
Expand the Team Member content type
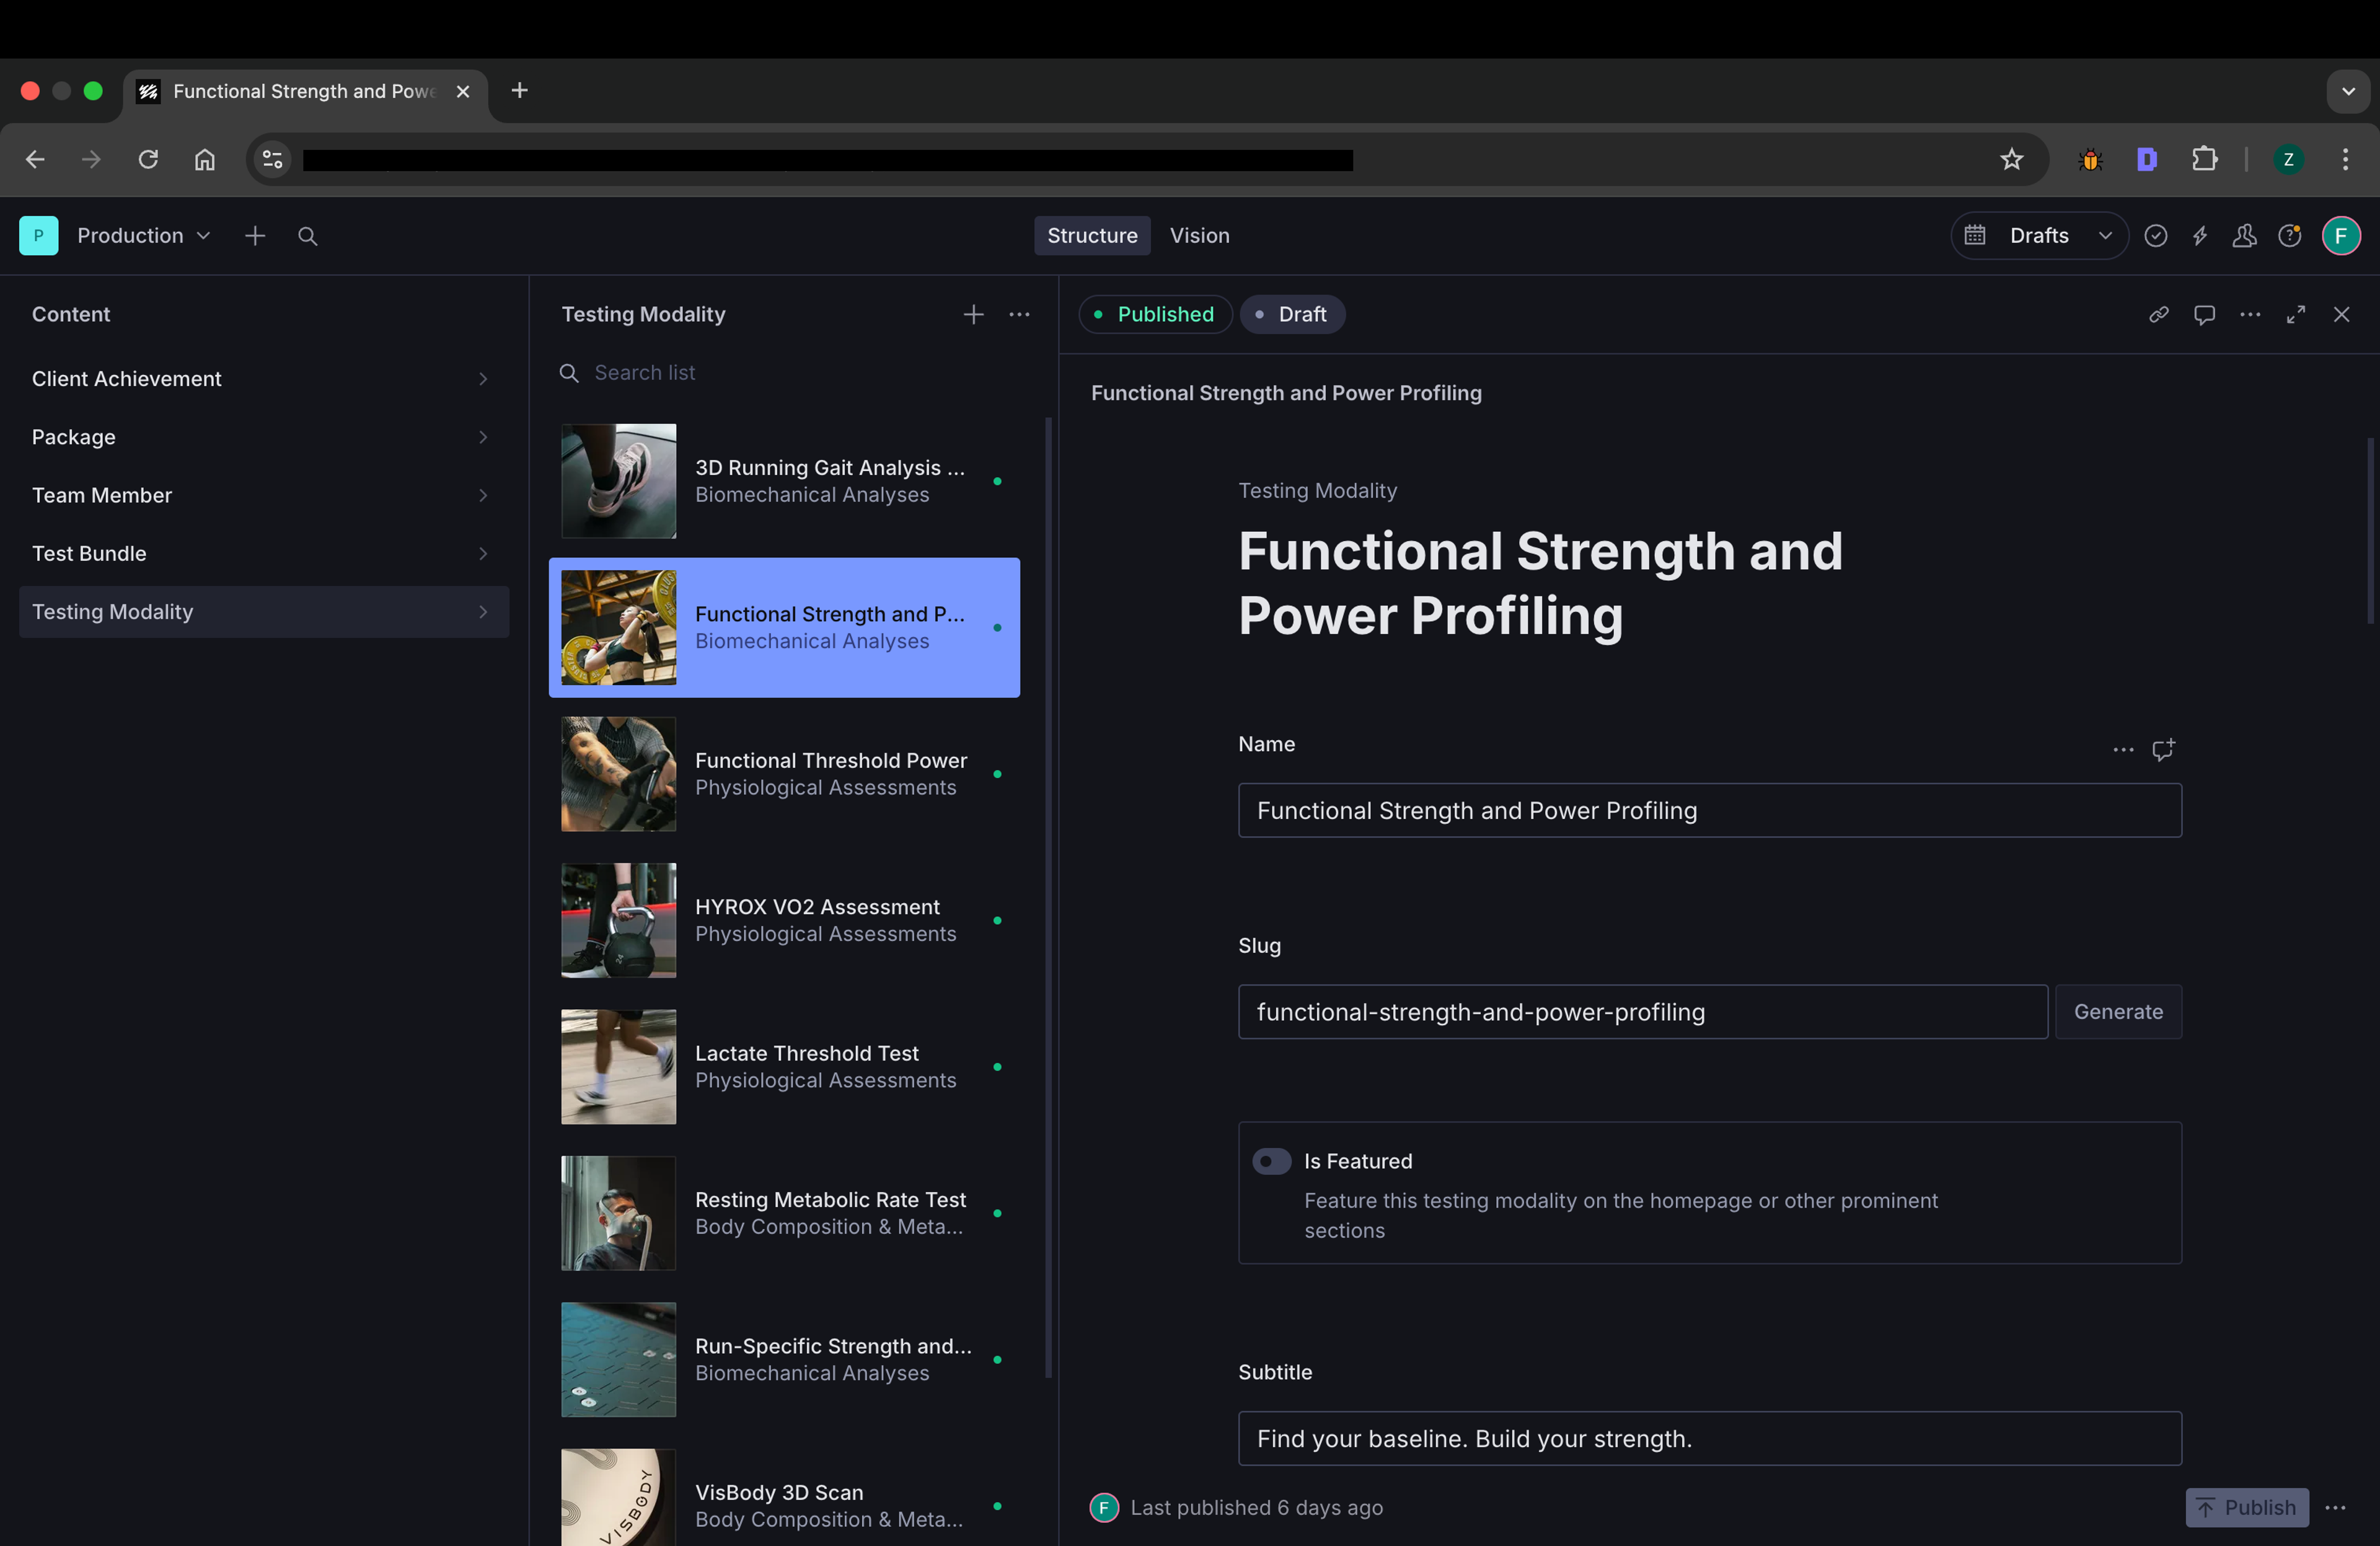click(264, 495)
